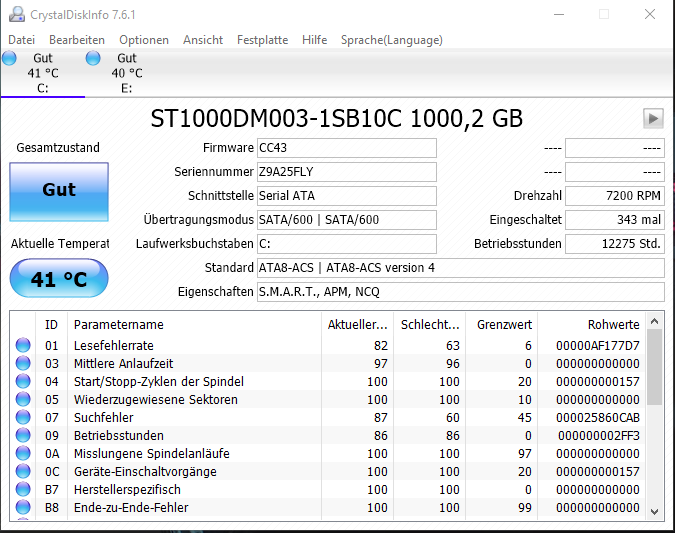
Task: Click status orb for Suchfehler row
Action: tap(23, 417)
